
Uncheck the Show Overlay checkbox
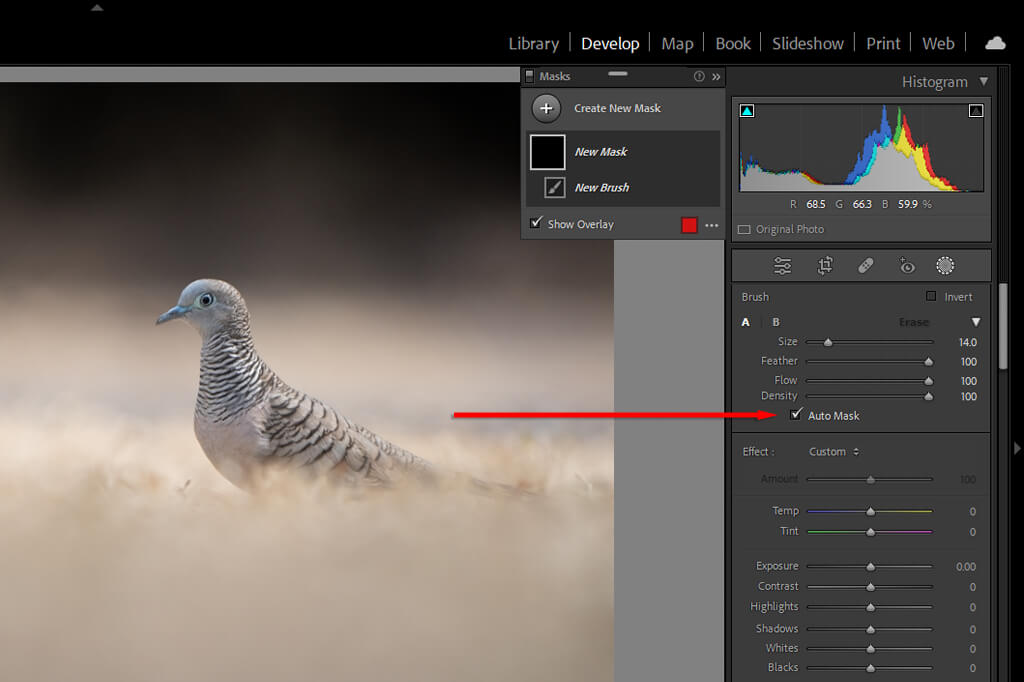point(536,224)
